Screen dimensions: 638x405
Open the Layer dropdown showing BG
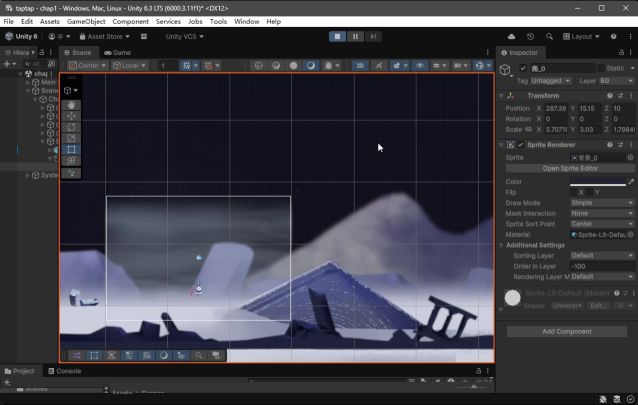(x=616, y=81)
